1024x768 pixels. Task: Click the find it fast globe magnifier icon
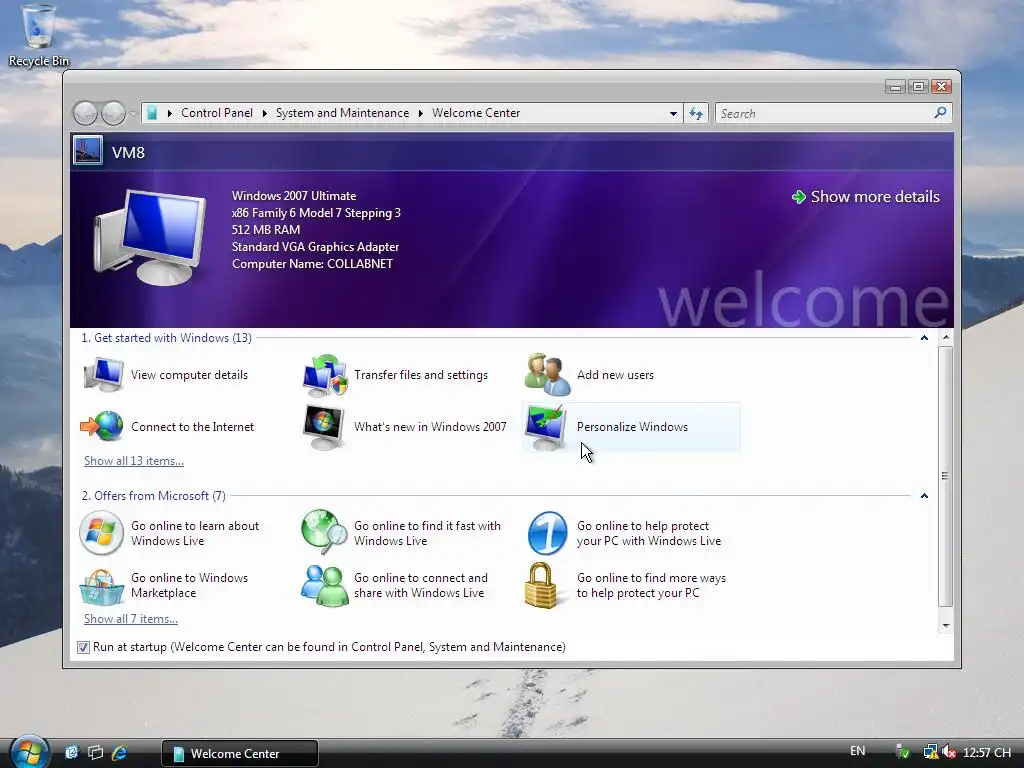324,532
